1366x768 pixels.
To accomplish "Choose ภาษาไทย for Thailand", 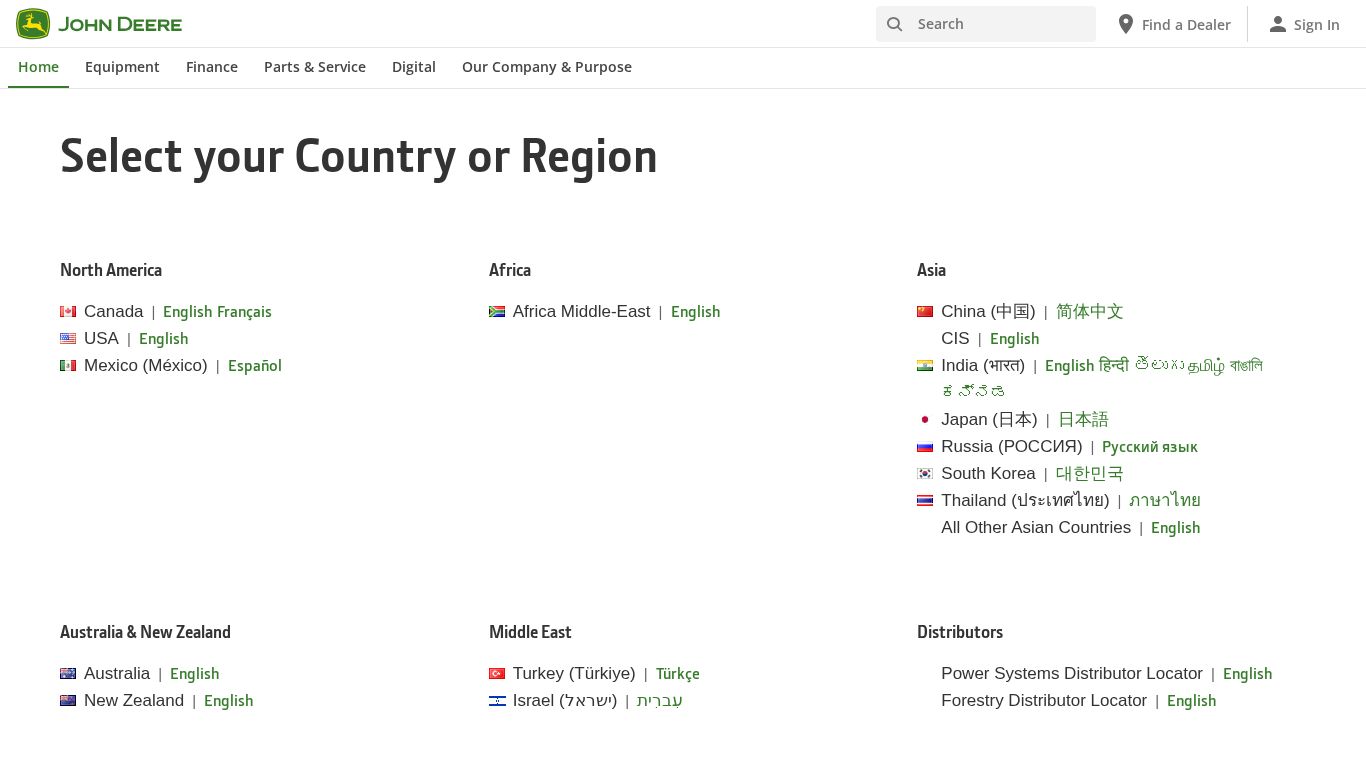I will pyautogui.click(x=1165, y=501).
